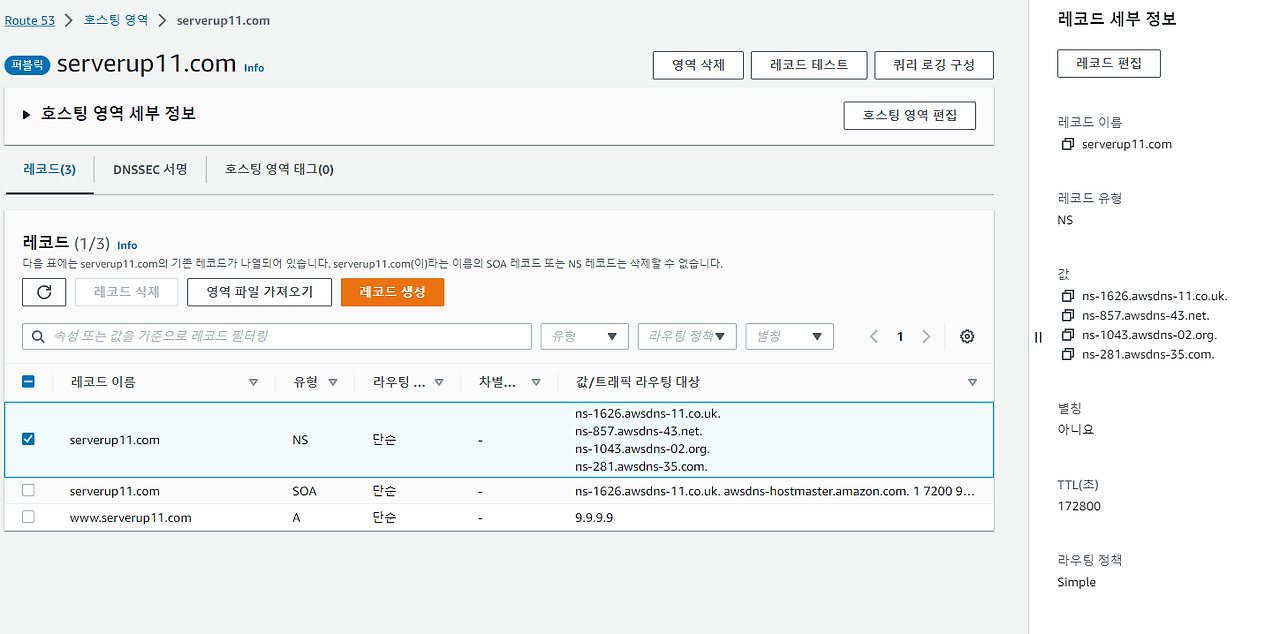Focus the record filter search field

(x=277, y=337)
